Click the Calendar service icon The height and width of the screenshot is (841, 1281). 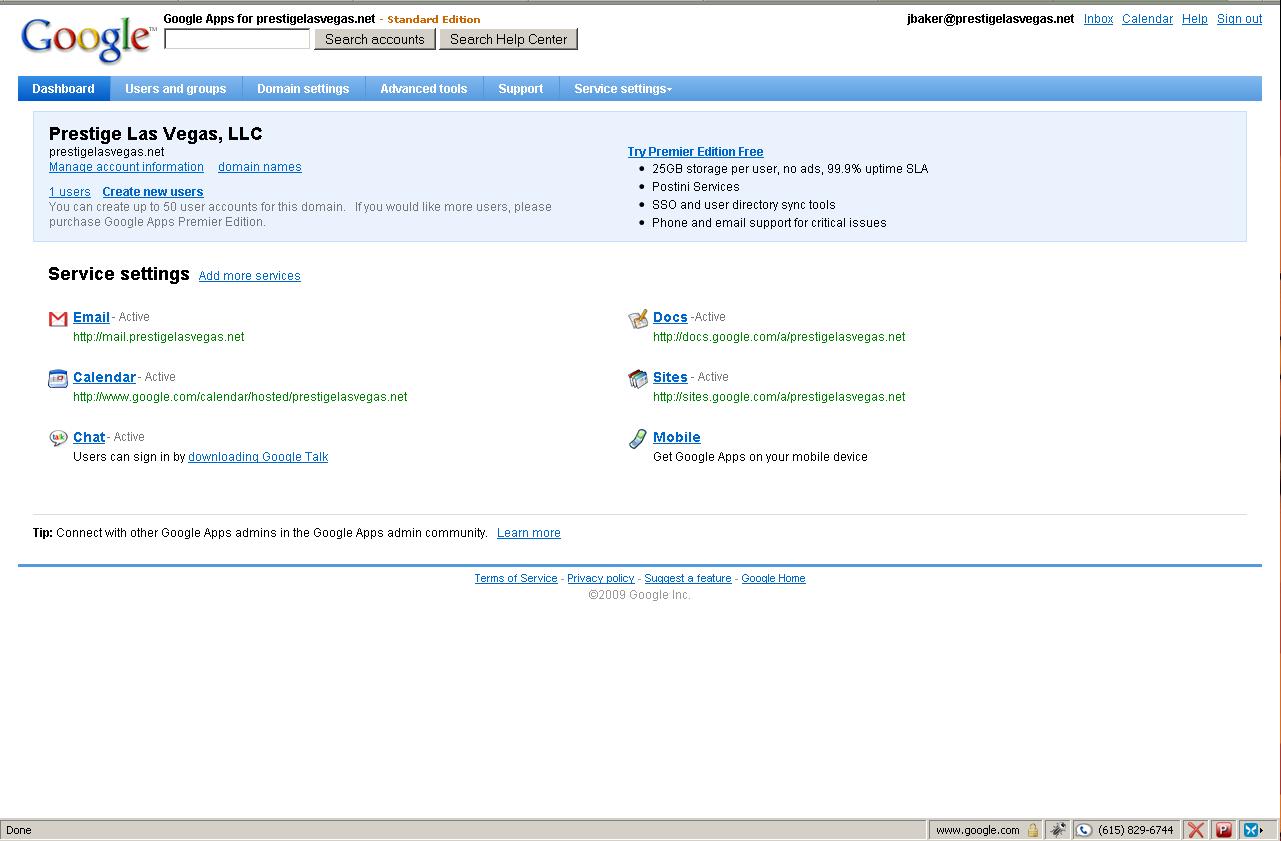pyautogui.click(x=58, y=379)
